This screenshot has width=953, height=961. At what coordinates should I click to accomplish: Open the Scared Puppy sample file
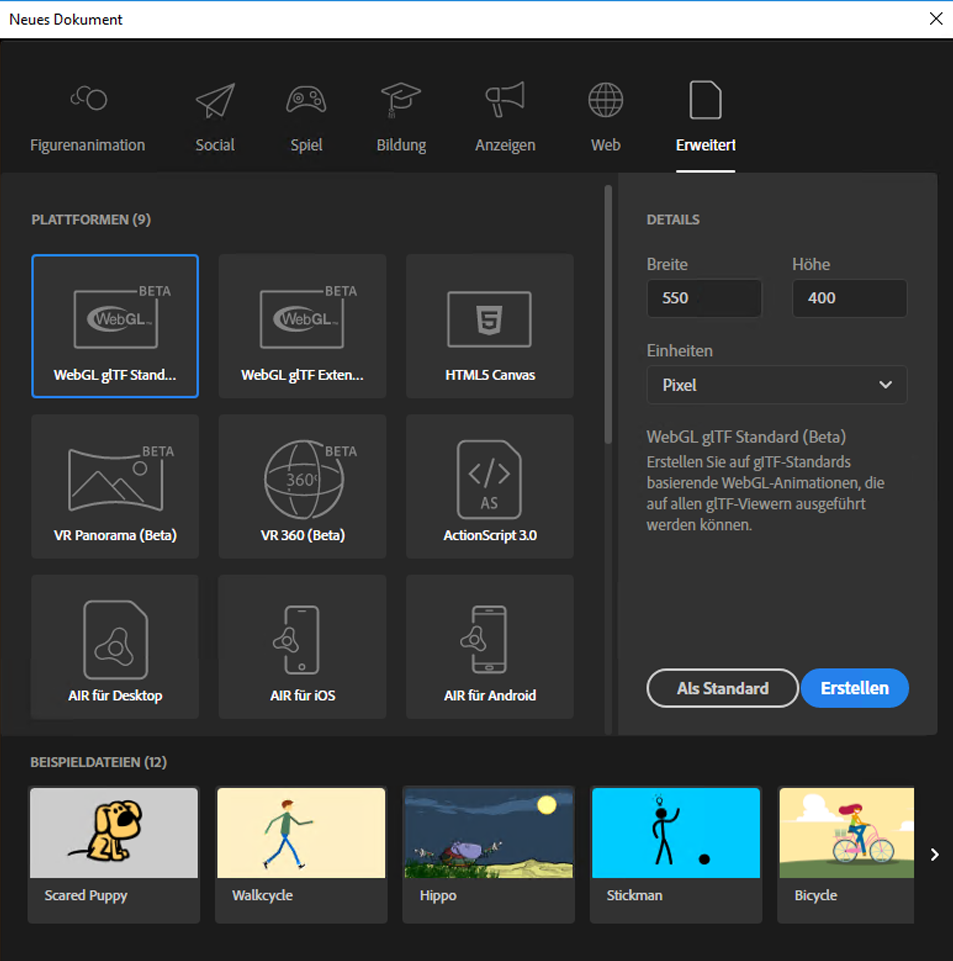113,832
